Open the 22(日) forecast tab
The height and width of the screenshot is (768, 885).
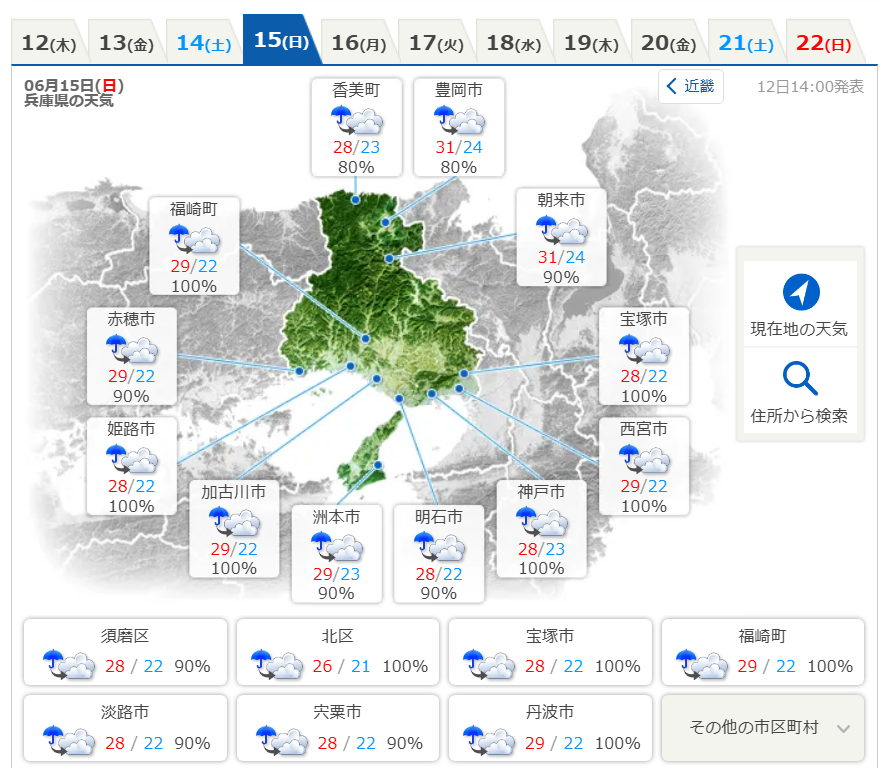click(824, 42)
